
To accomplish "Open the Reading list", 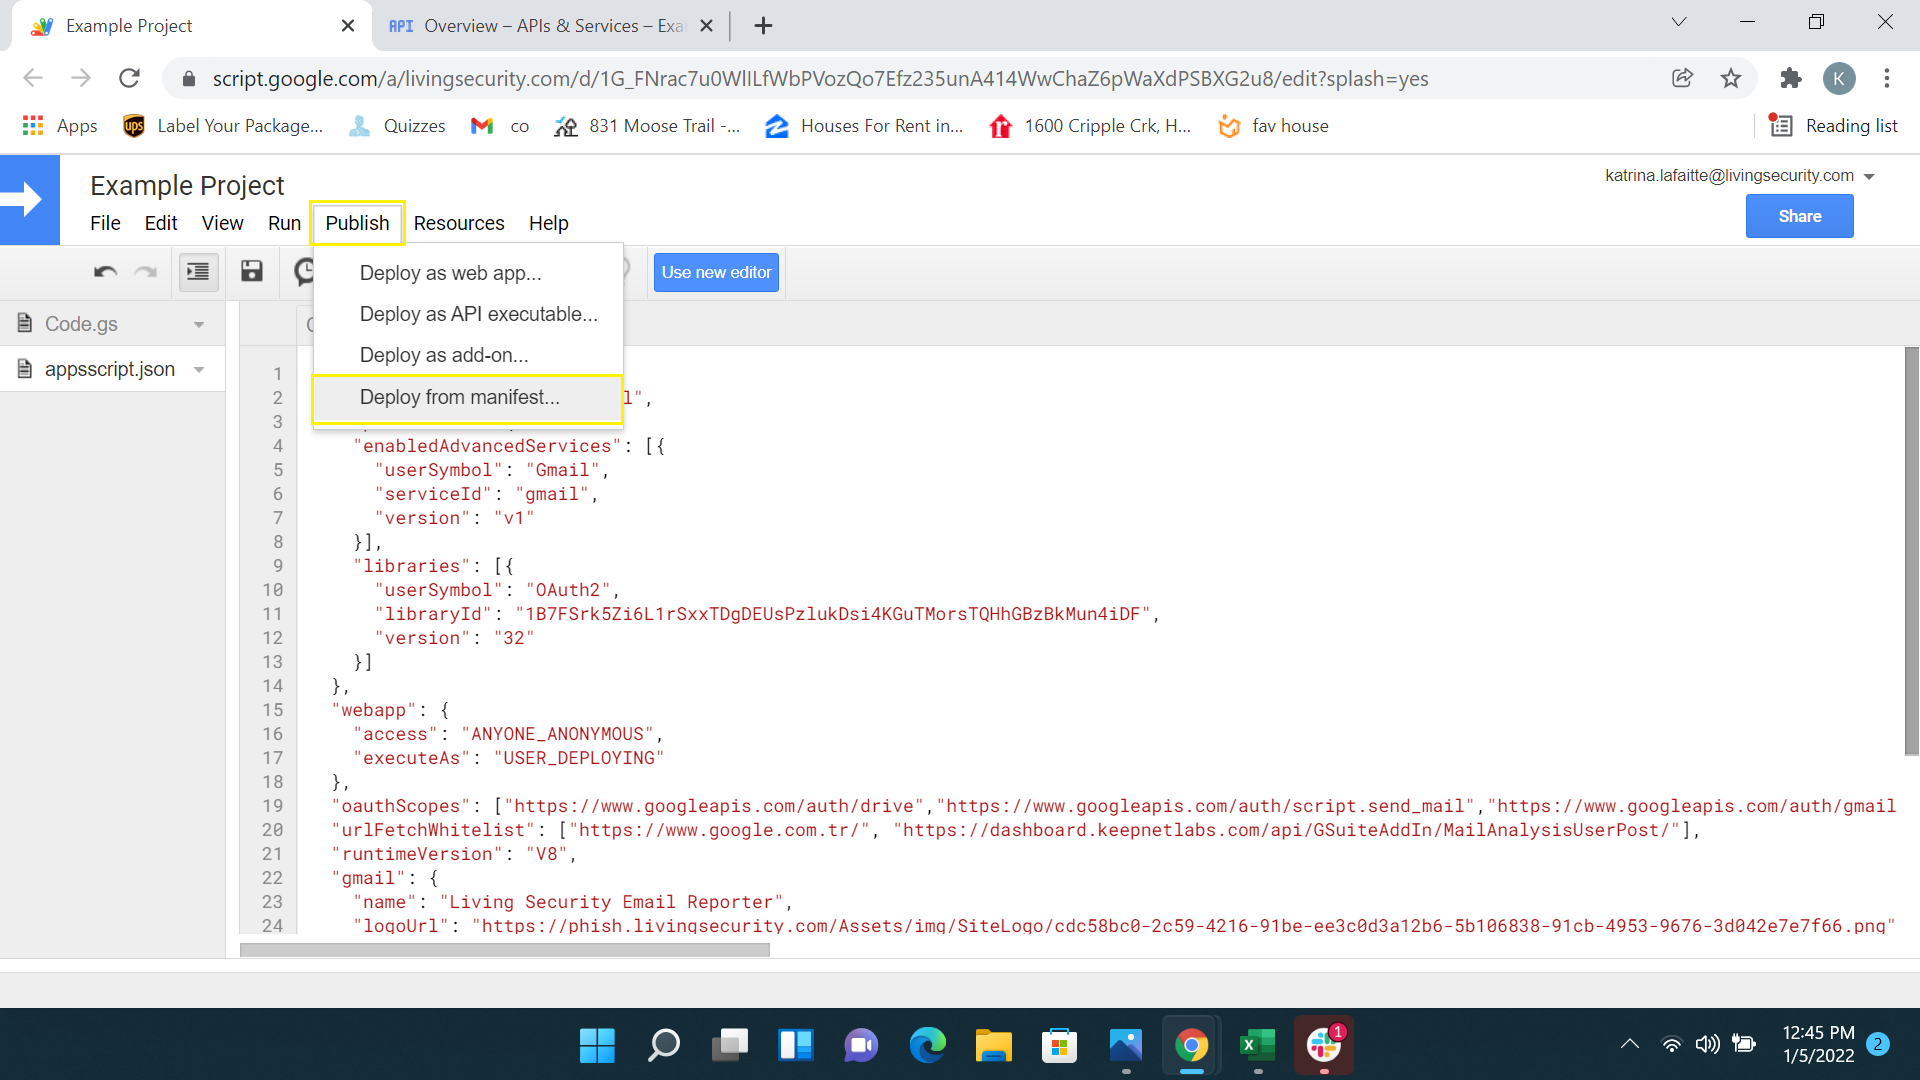I will coord(1833,126).
